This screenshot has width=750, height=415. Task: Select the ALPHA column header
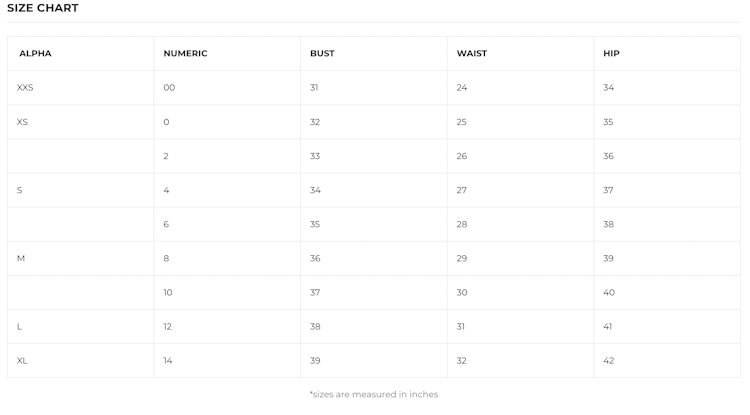(x=35, y=53)
